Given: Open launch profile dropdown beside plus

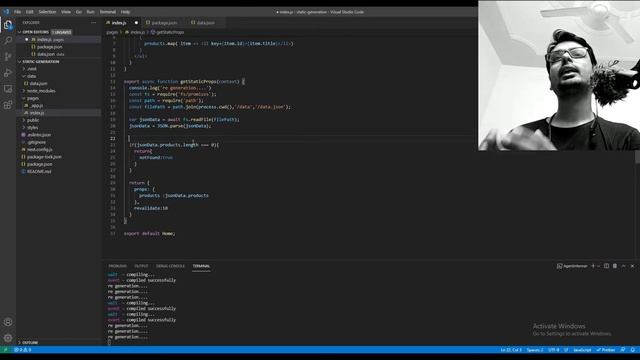Looking at the screenshot, I should pos(599,266).
